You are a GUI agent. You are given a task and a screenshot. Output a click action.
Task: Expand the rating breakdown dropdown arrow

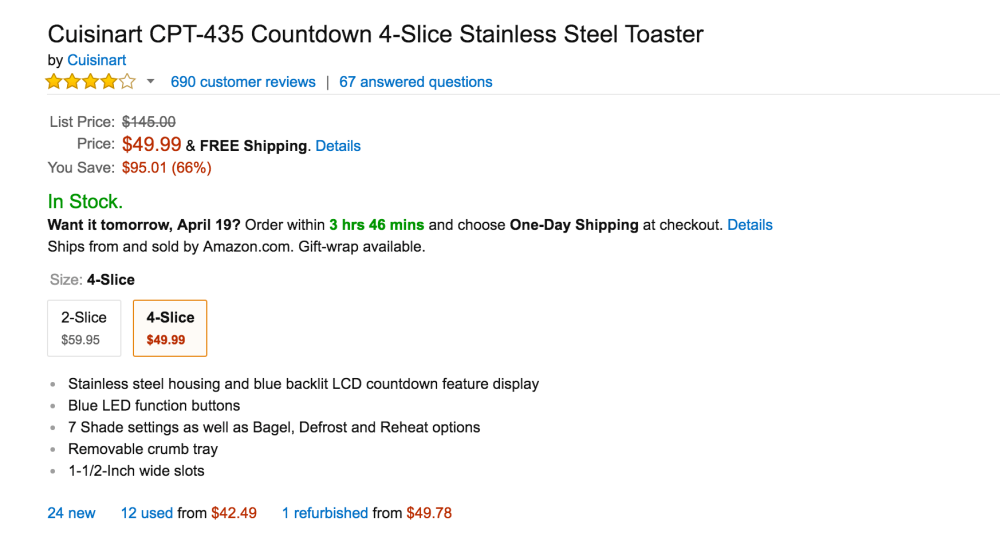coord(150,82)
